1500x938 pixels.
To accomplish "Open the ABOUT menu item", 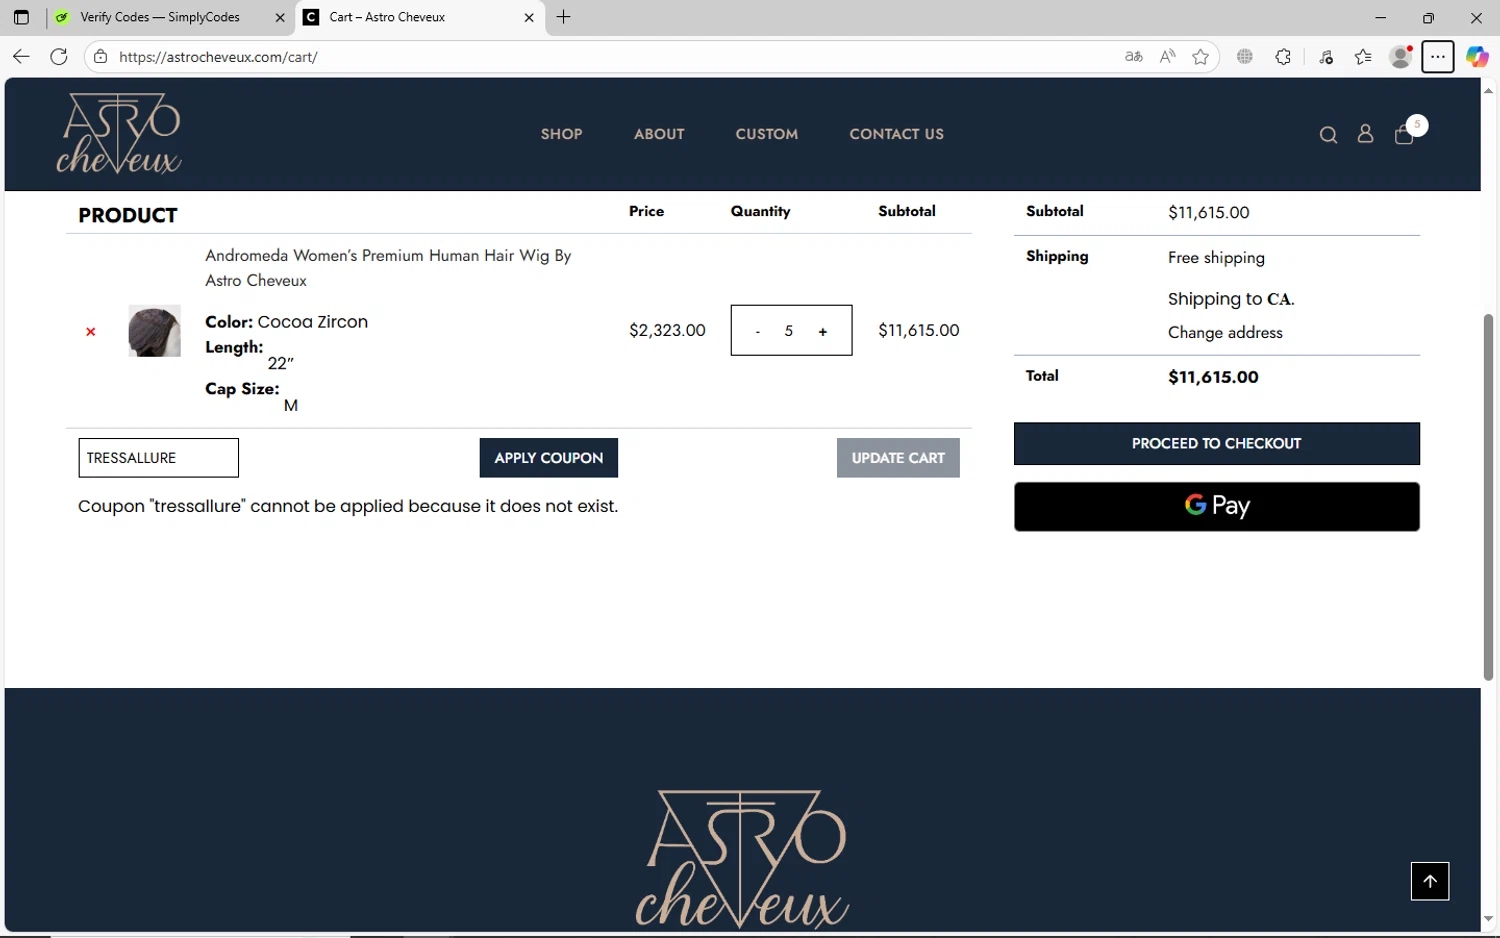I will [x=659, y=134].
